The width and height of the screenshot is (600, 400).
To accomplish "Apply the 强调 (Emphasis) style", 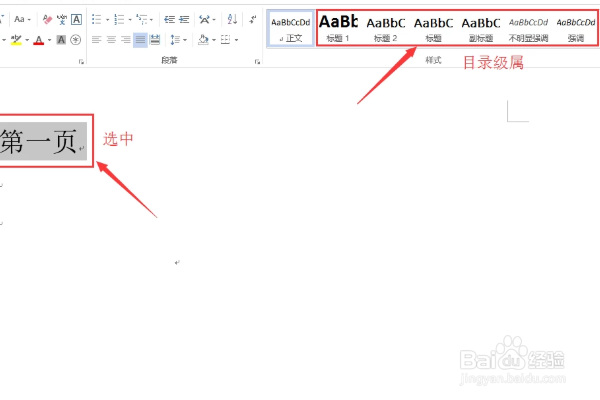I will (576, 29).
